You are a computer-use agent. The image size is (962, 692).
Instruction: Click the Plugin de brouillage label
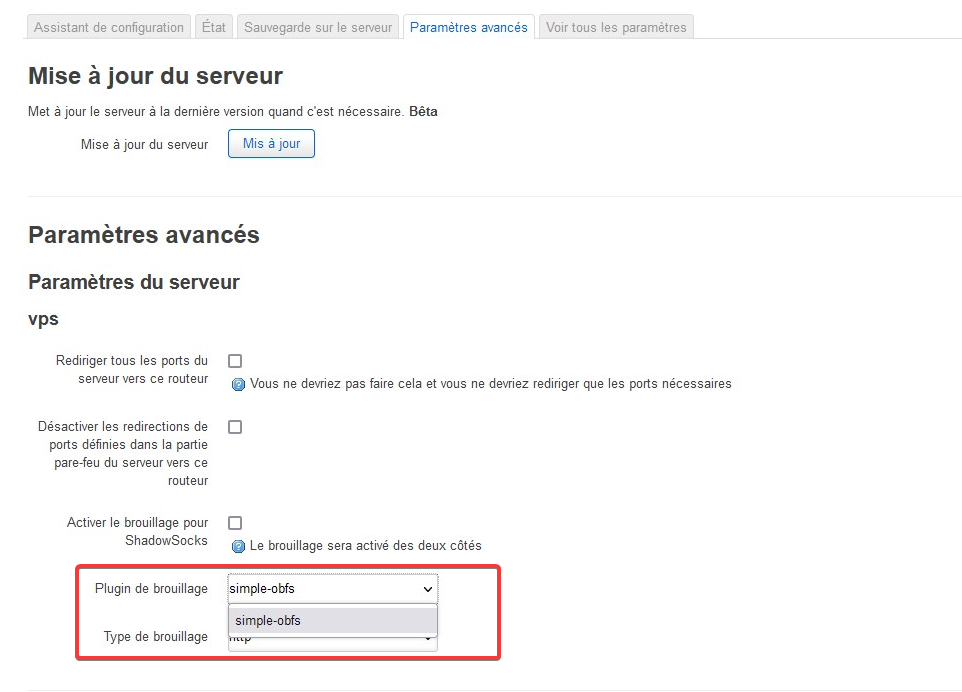pos(152,588)
